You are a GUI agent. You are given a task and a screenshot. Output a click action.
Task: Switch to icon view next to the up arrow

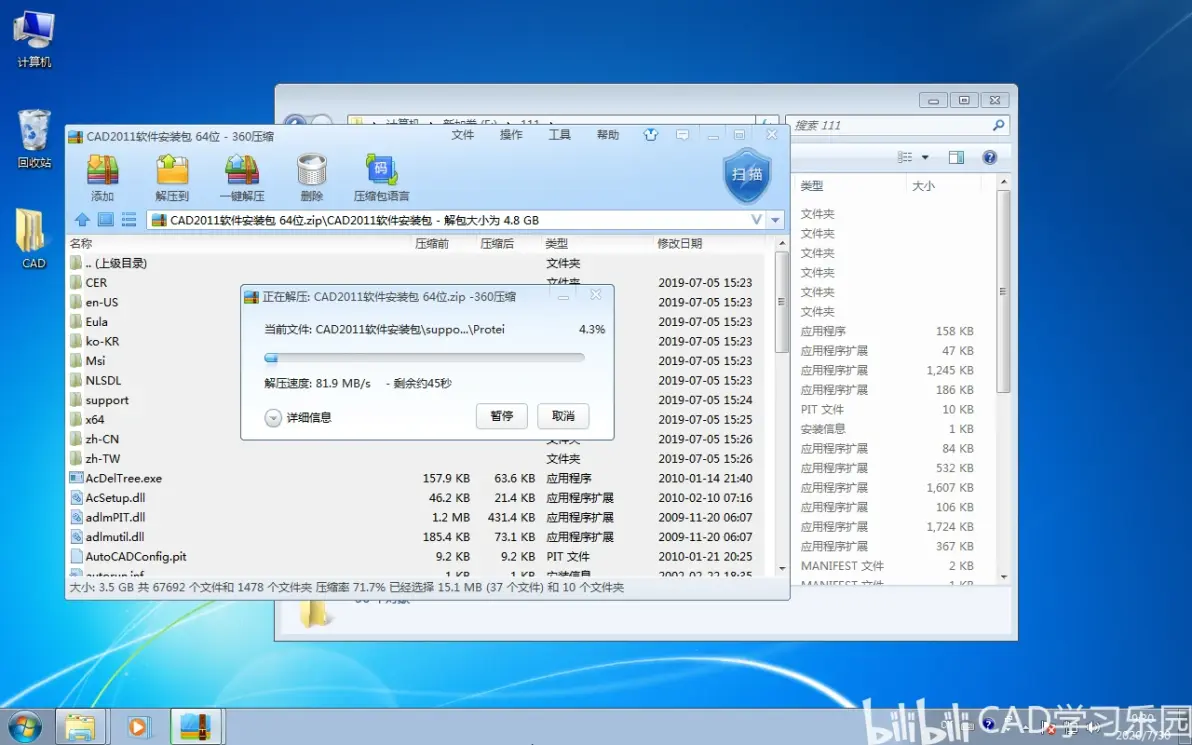pos(106,220)
